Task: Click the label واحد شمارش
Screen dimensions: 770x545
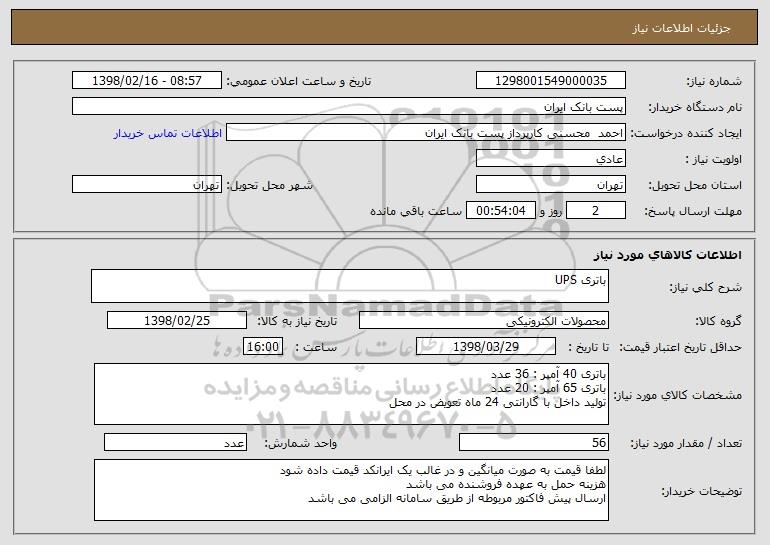Action: tap(301, 443)
